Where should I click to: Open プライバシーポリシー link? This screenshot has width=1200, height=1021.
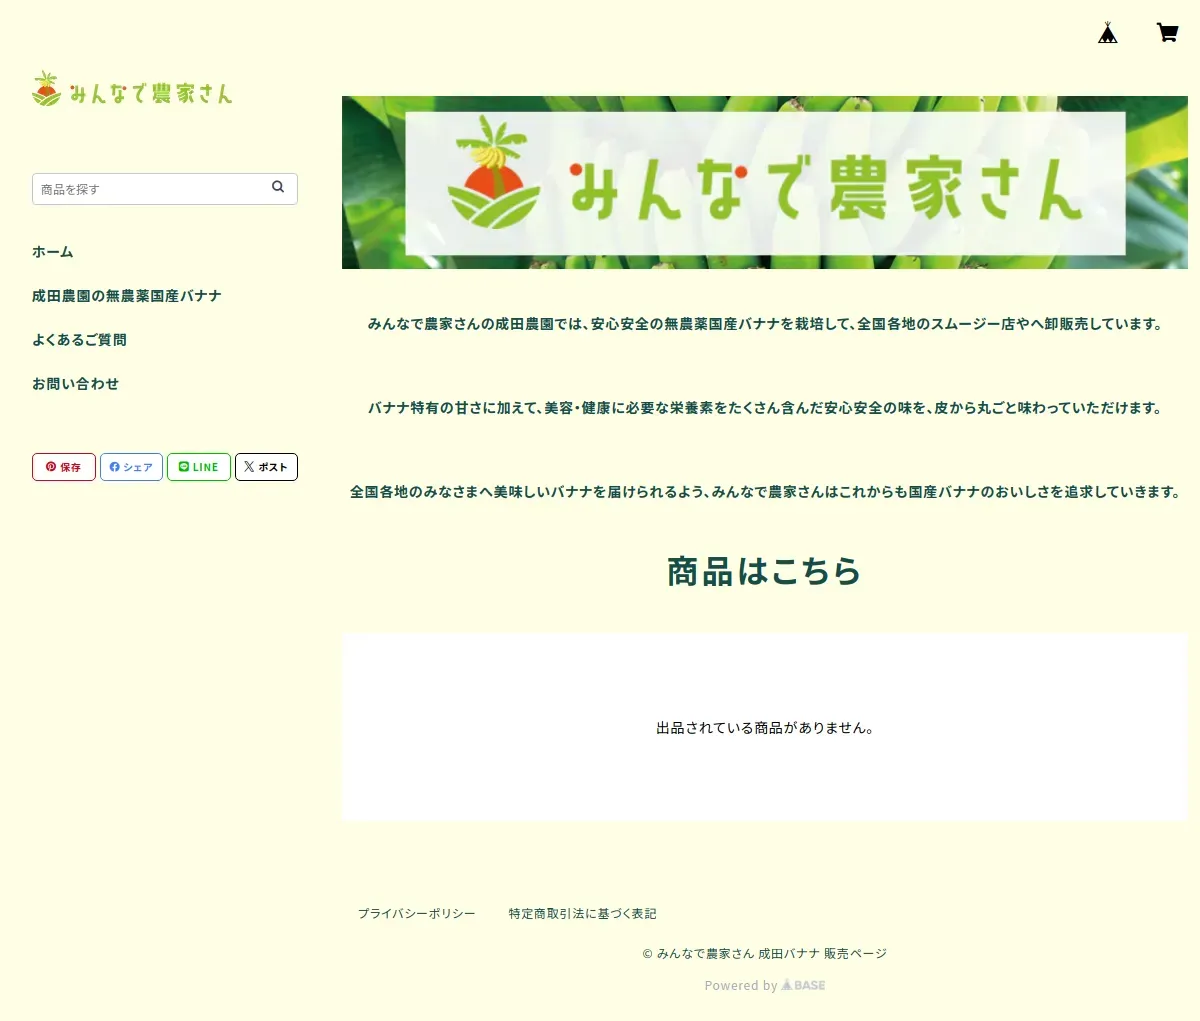click(x=417, y=914)
